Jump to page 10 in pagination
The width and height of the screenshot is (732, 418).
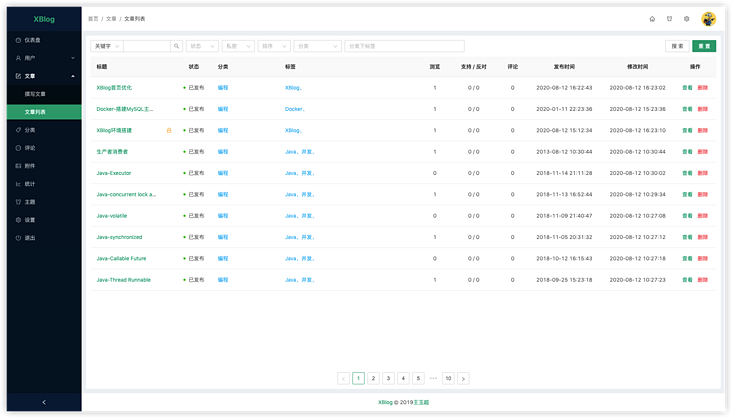click(x=448, y=378)
